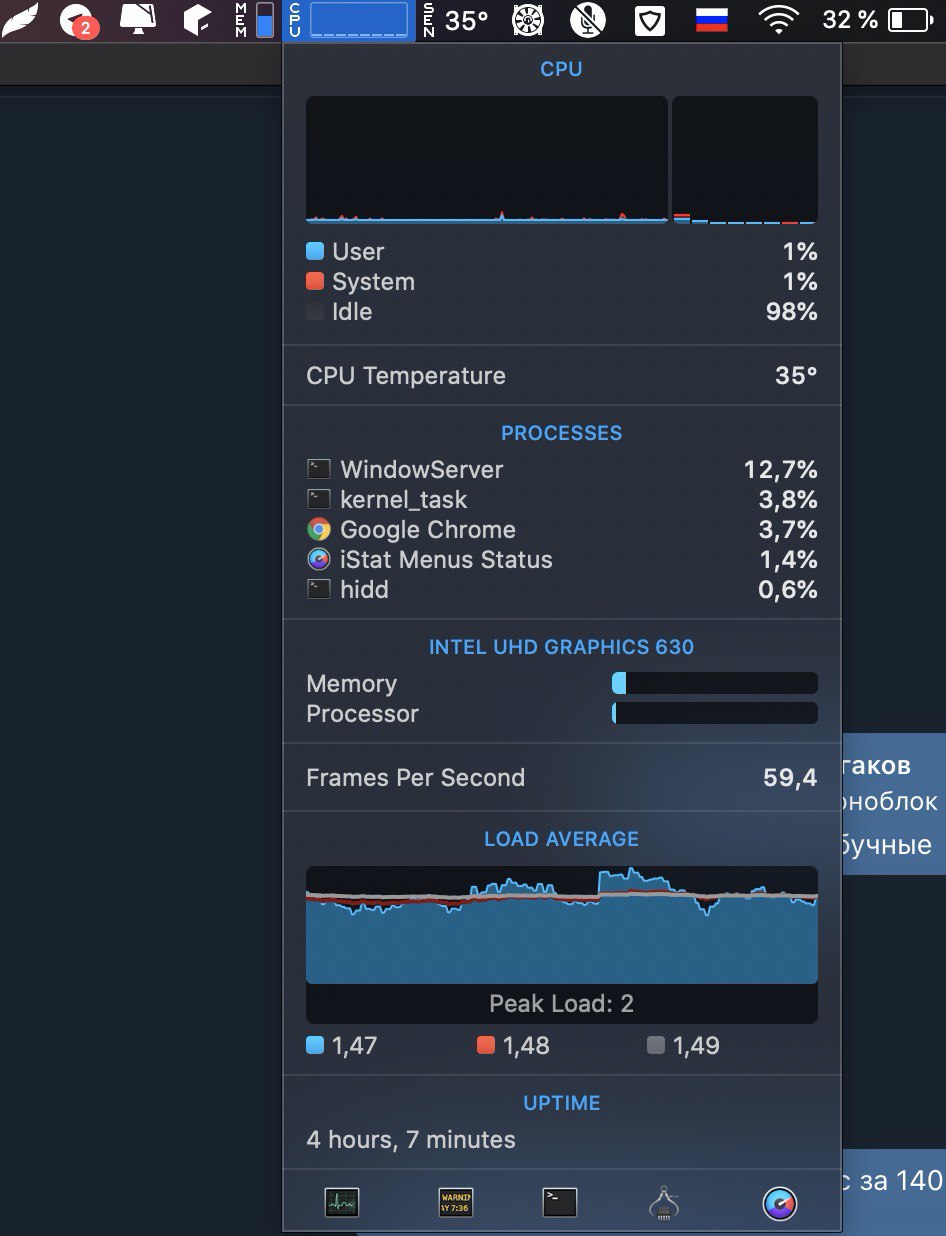This screenshot has width=946, height=1236.
Task: Select the kernel_task process row
Action: (x=562, y=499)
